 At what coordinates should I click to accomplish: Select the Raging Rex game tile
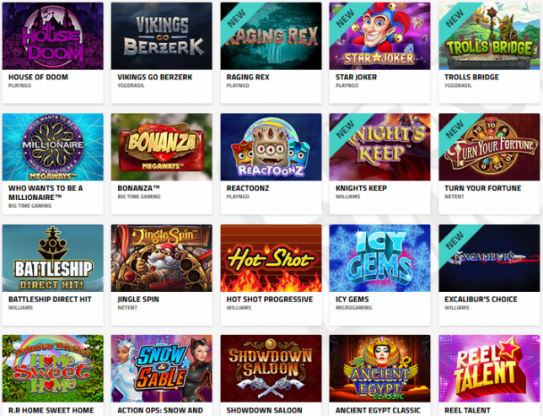pos(271,36)
